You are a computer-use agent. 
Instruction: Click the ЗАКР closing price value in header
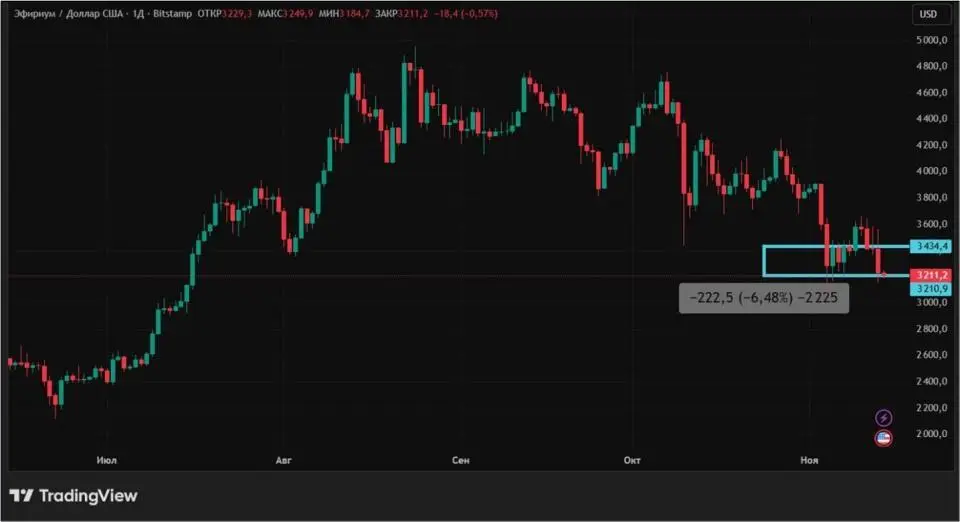pyautogui.click(x=439, y=14)
